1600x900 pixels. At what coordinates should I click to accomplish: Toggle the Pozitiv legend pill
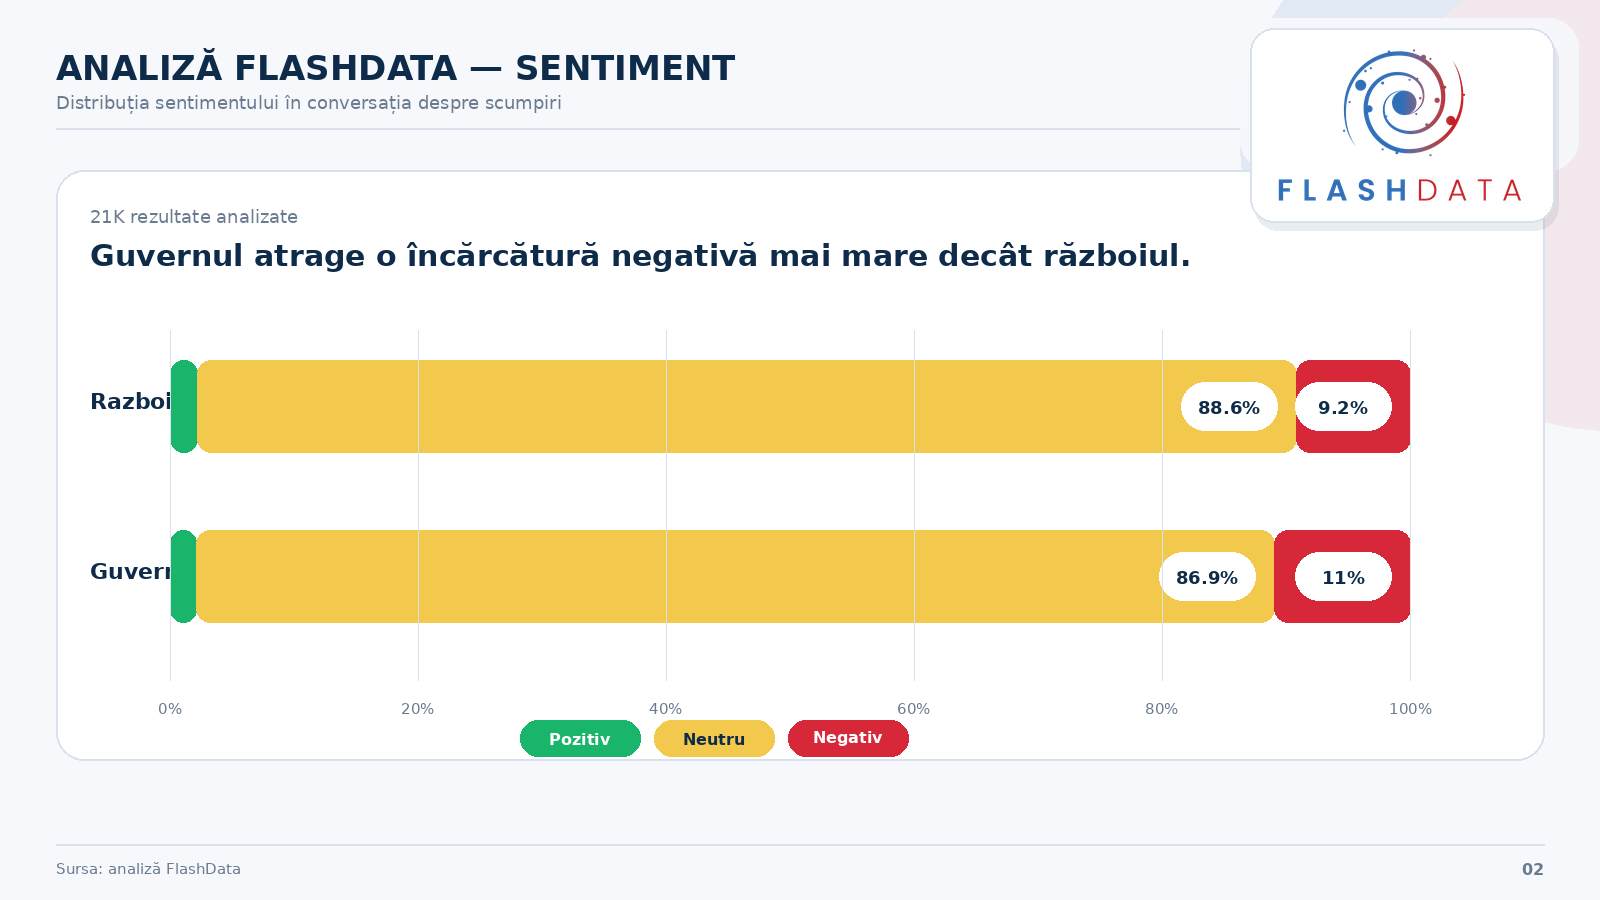(580, 739)
